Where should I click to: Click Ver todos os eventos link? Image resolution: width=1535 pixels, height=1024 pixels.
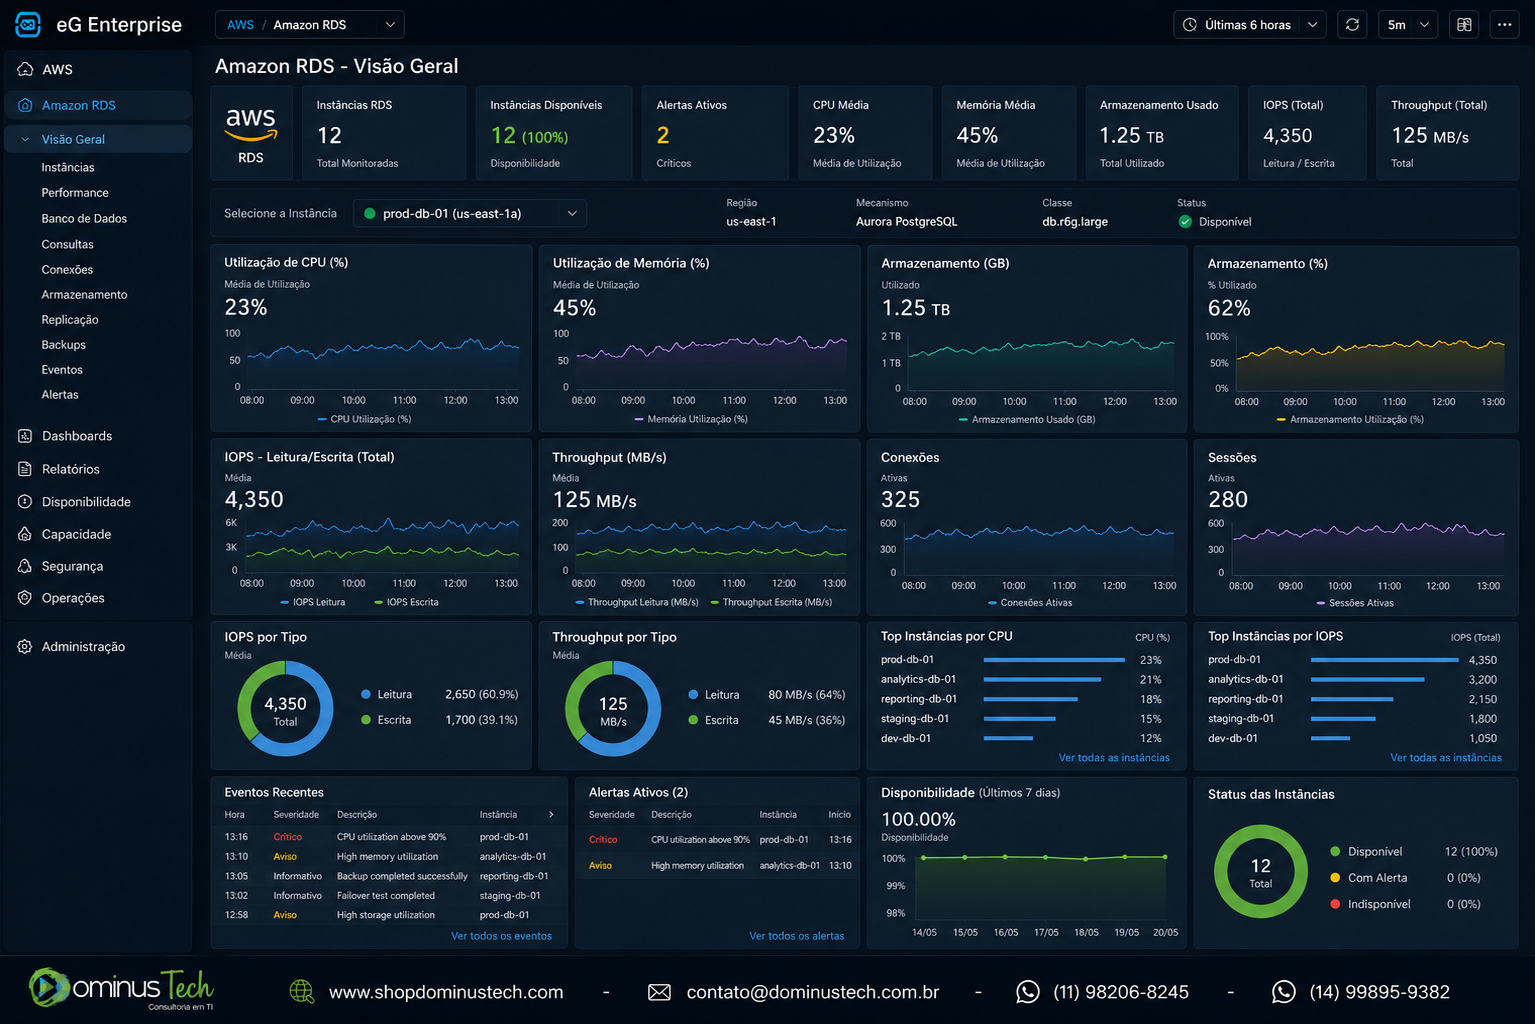[501, 936]
